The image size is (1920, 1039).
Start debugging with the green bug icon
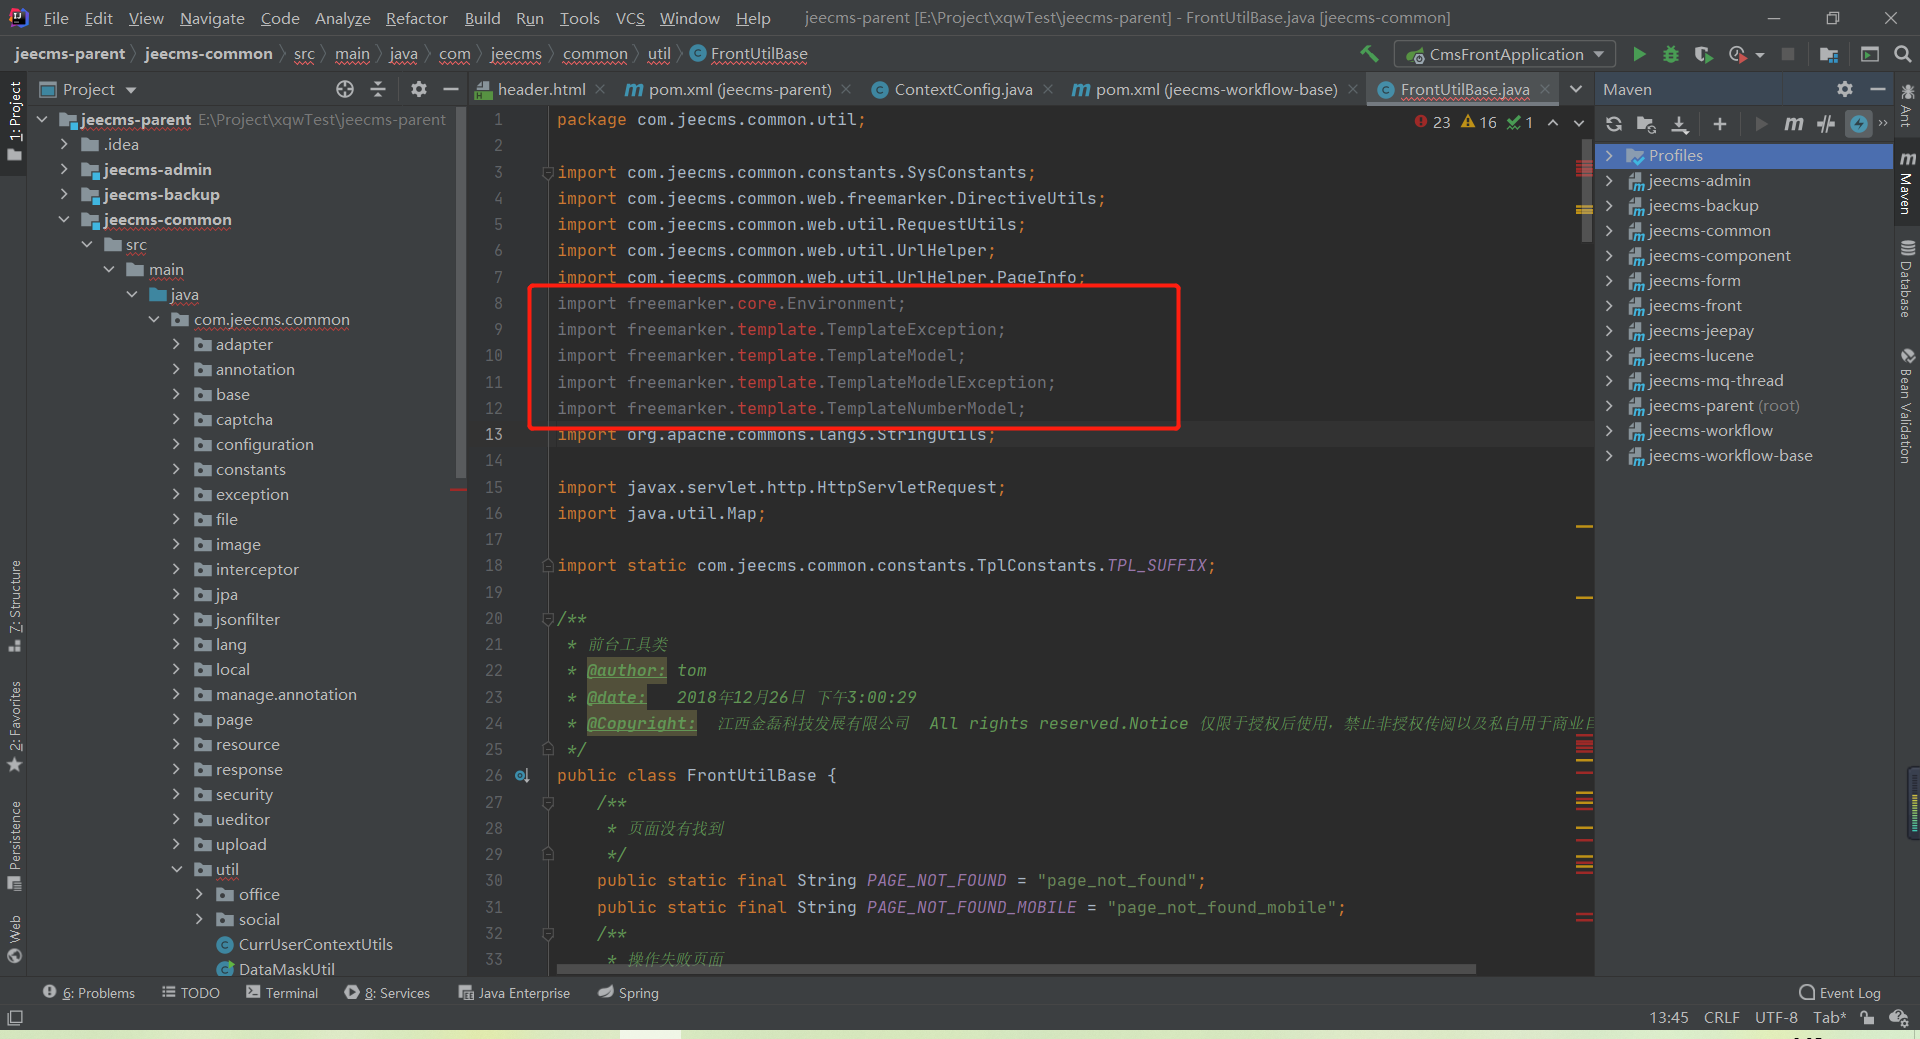[x=1670, y=54]
